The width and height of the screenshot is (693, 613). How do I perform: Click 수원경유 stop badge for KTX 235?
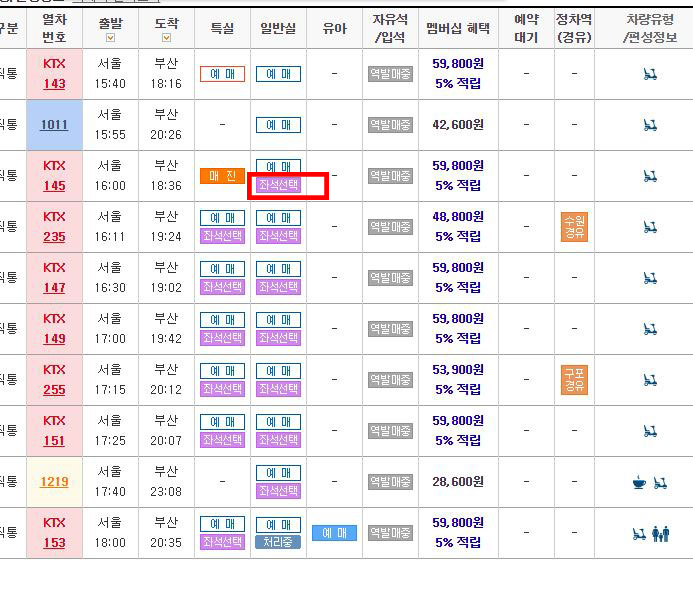pyautogui.click(x=574, y=227)
